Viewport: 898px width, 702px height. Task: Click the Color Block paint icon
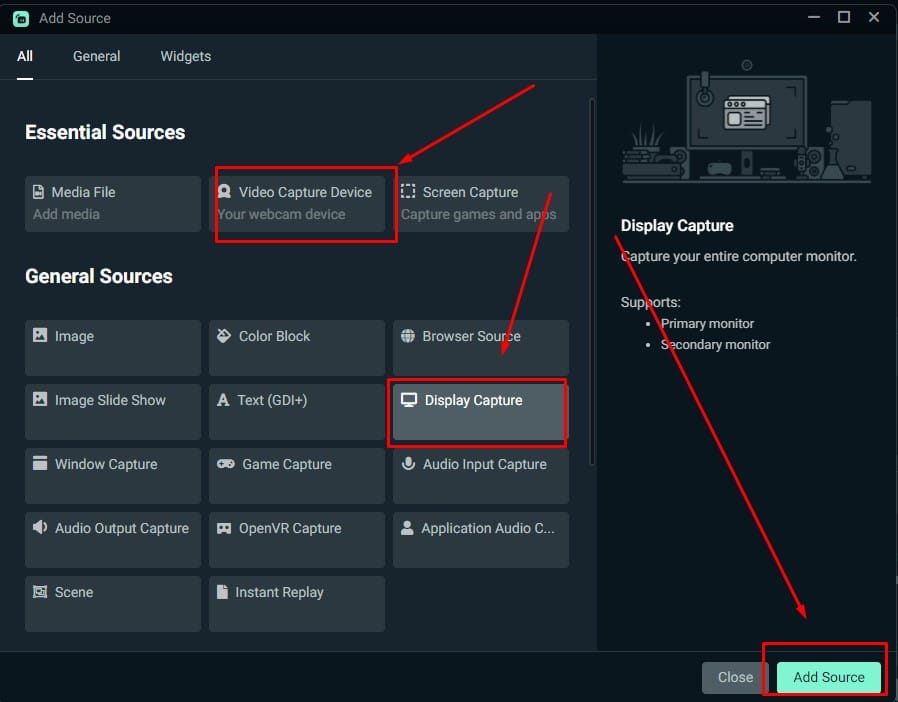point(224,336)
